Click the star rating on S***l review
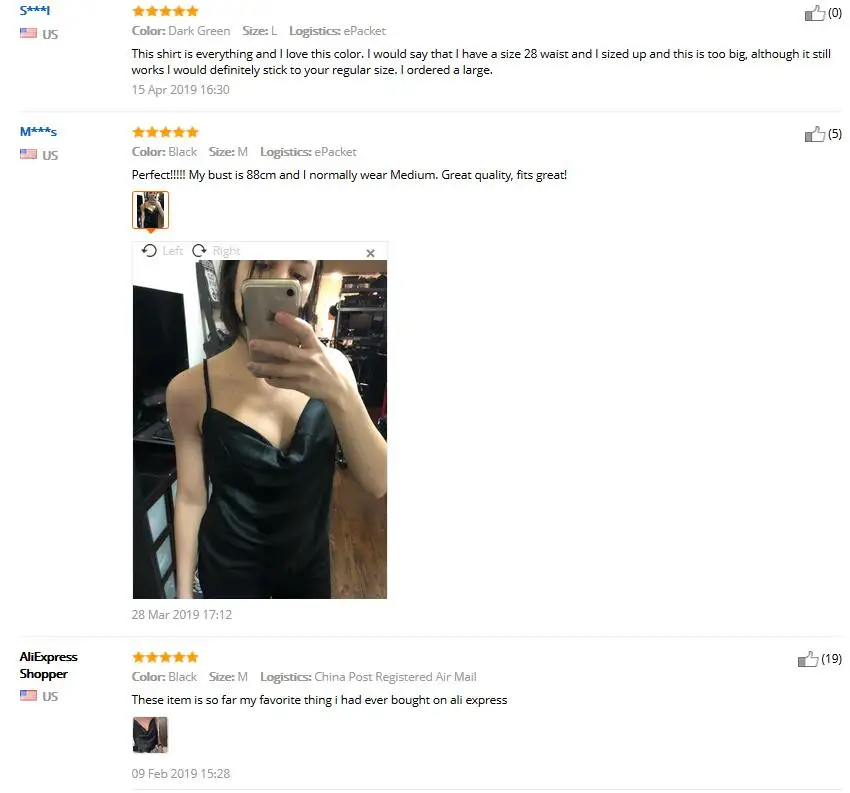 pos(165,11)
